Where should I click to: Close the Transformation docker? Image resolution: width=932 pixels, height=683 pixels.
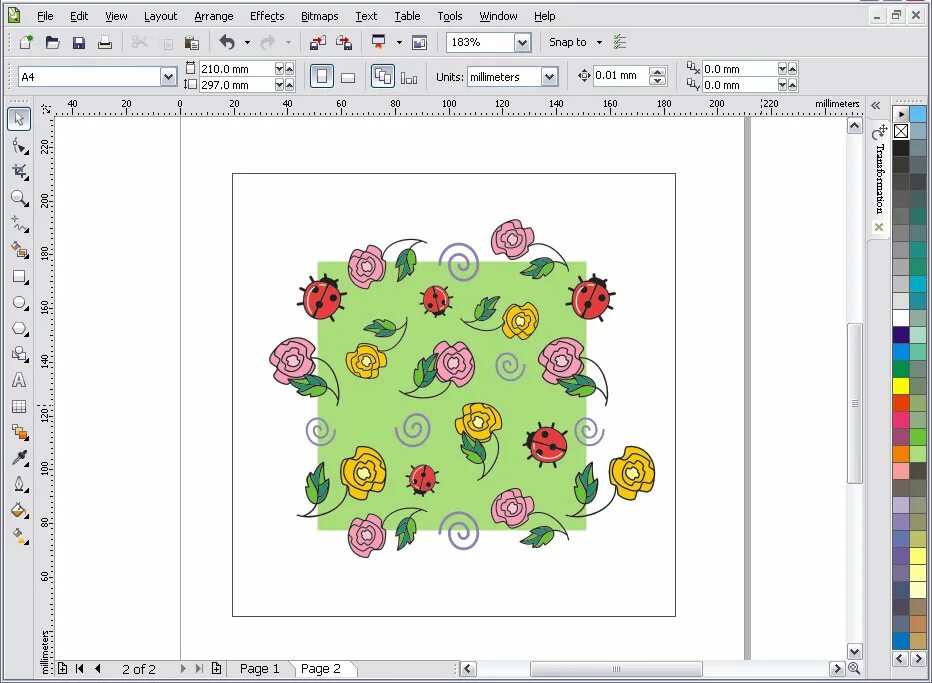pyautogui.click(x=879, y=227)
